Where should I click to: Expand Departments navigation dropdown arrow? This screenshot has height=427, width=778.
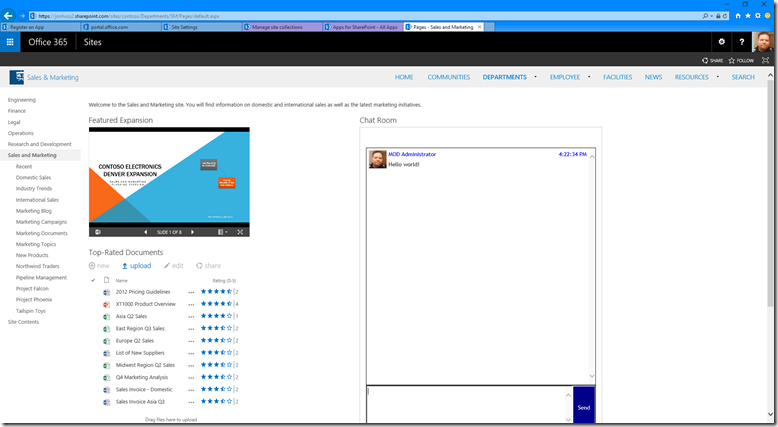point(535,77)
